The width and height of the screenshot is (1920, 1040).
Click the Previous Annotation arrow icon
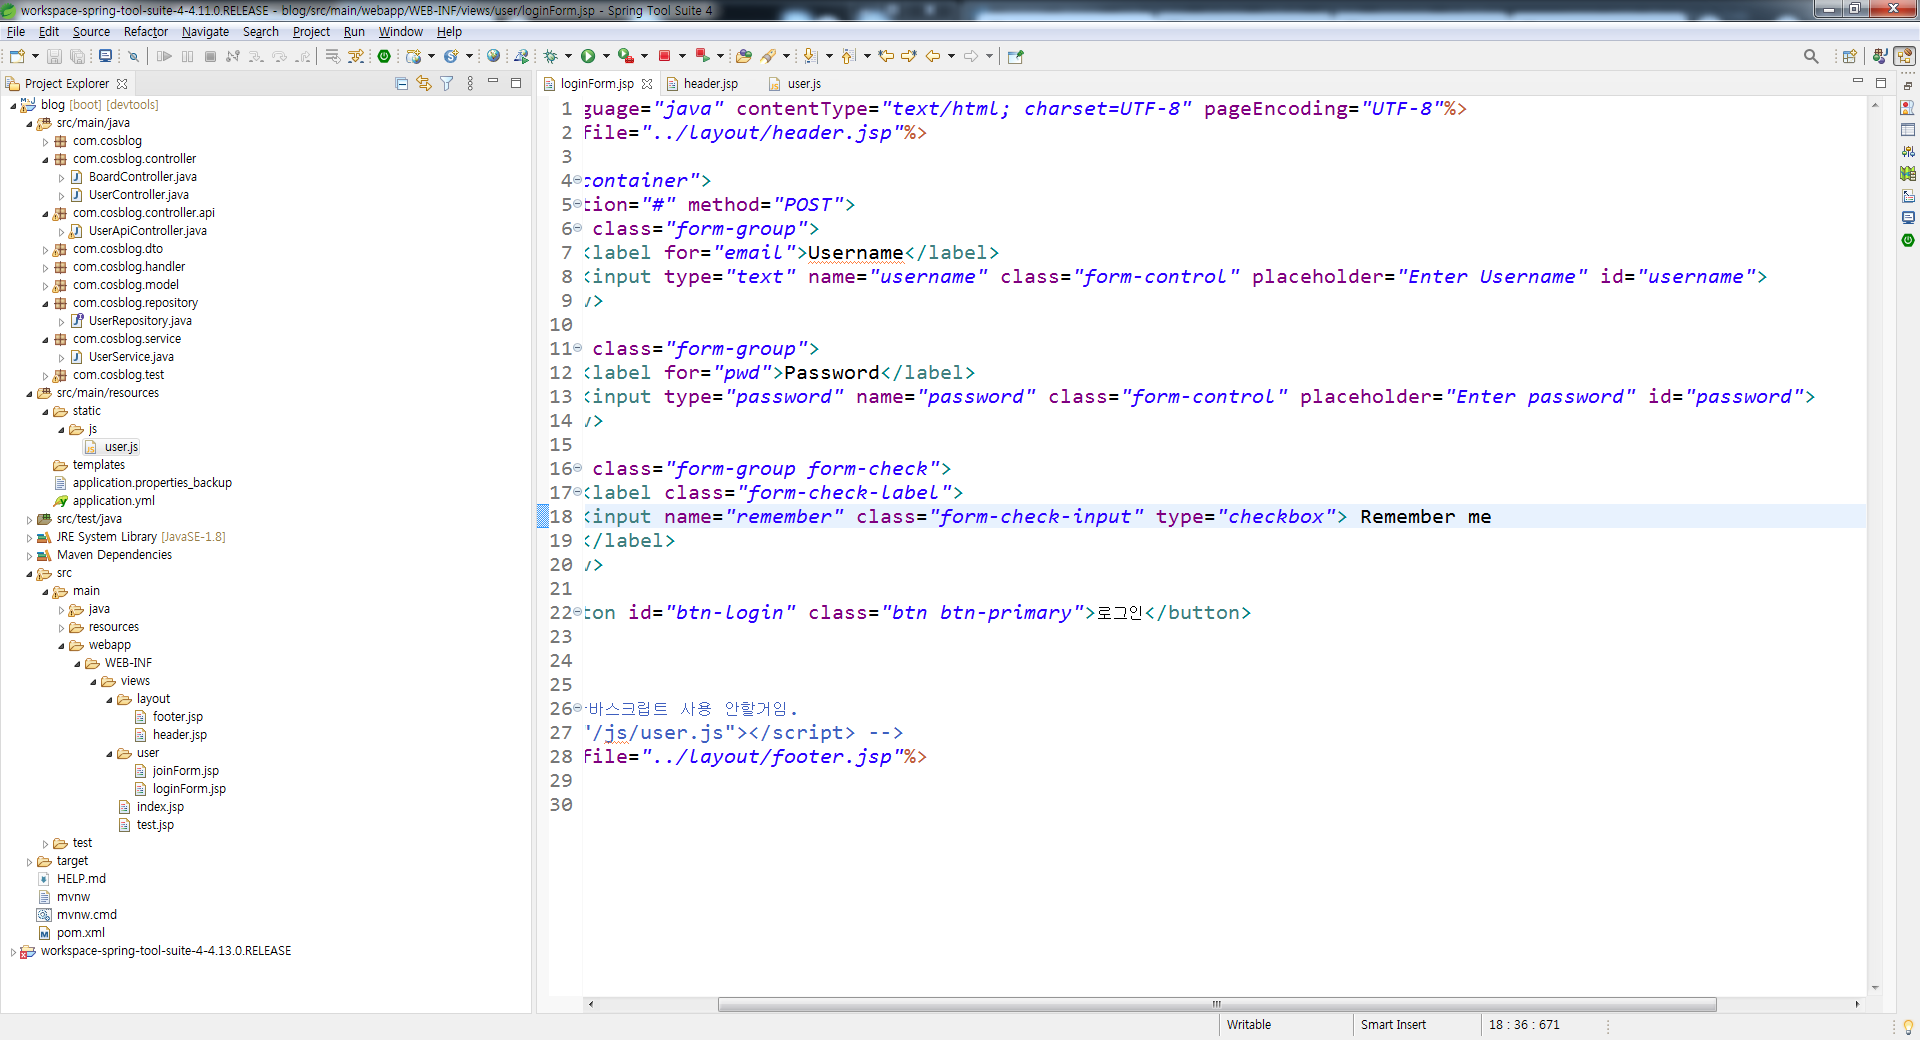pyautogui.click(x=848, y=56)
